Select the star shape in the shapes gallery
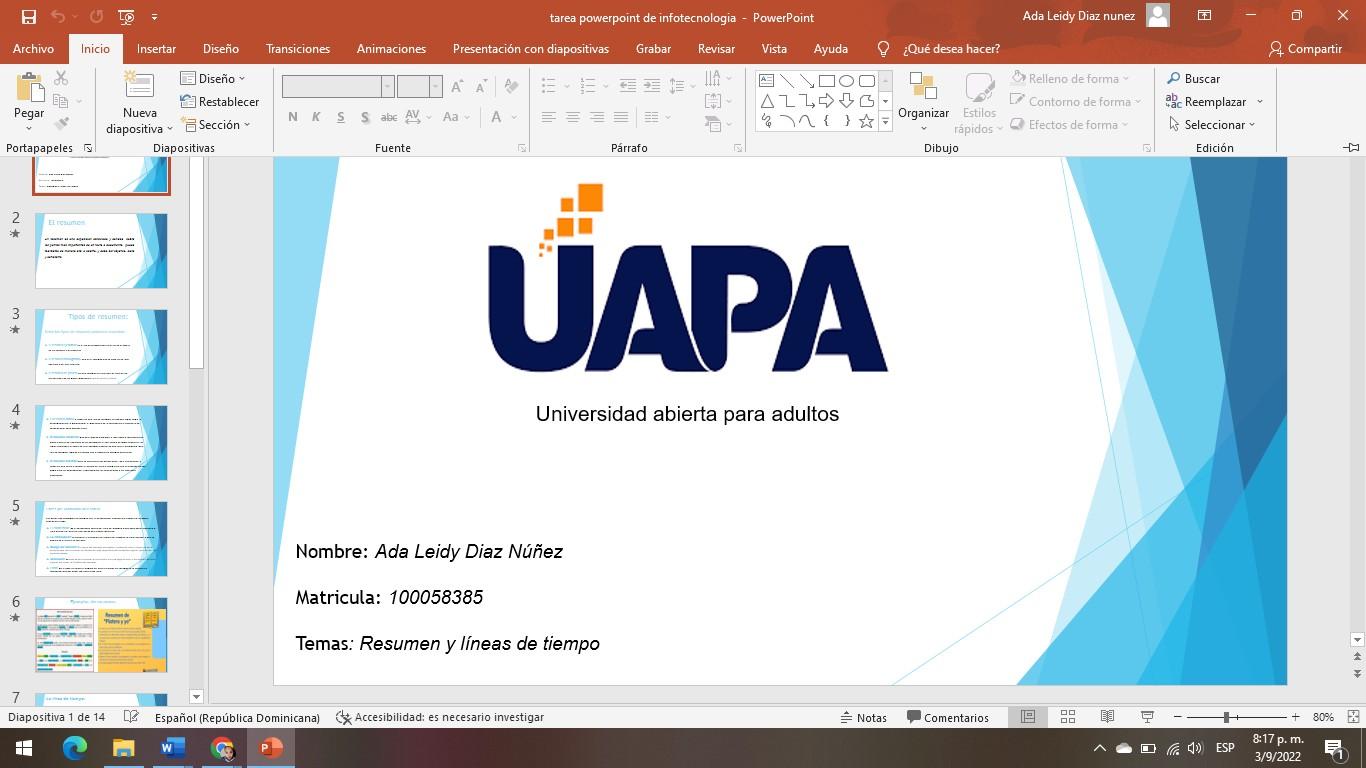The width and height of the screenshot is (1366, 768). 866,121
